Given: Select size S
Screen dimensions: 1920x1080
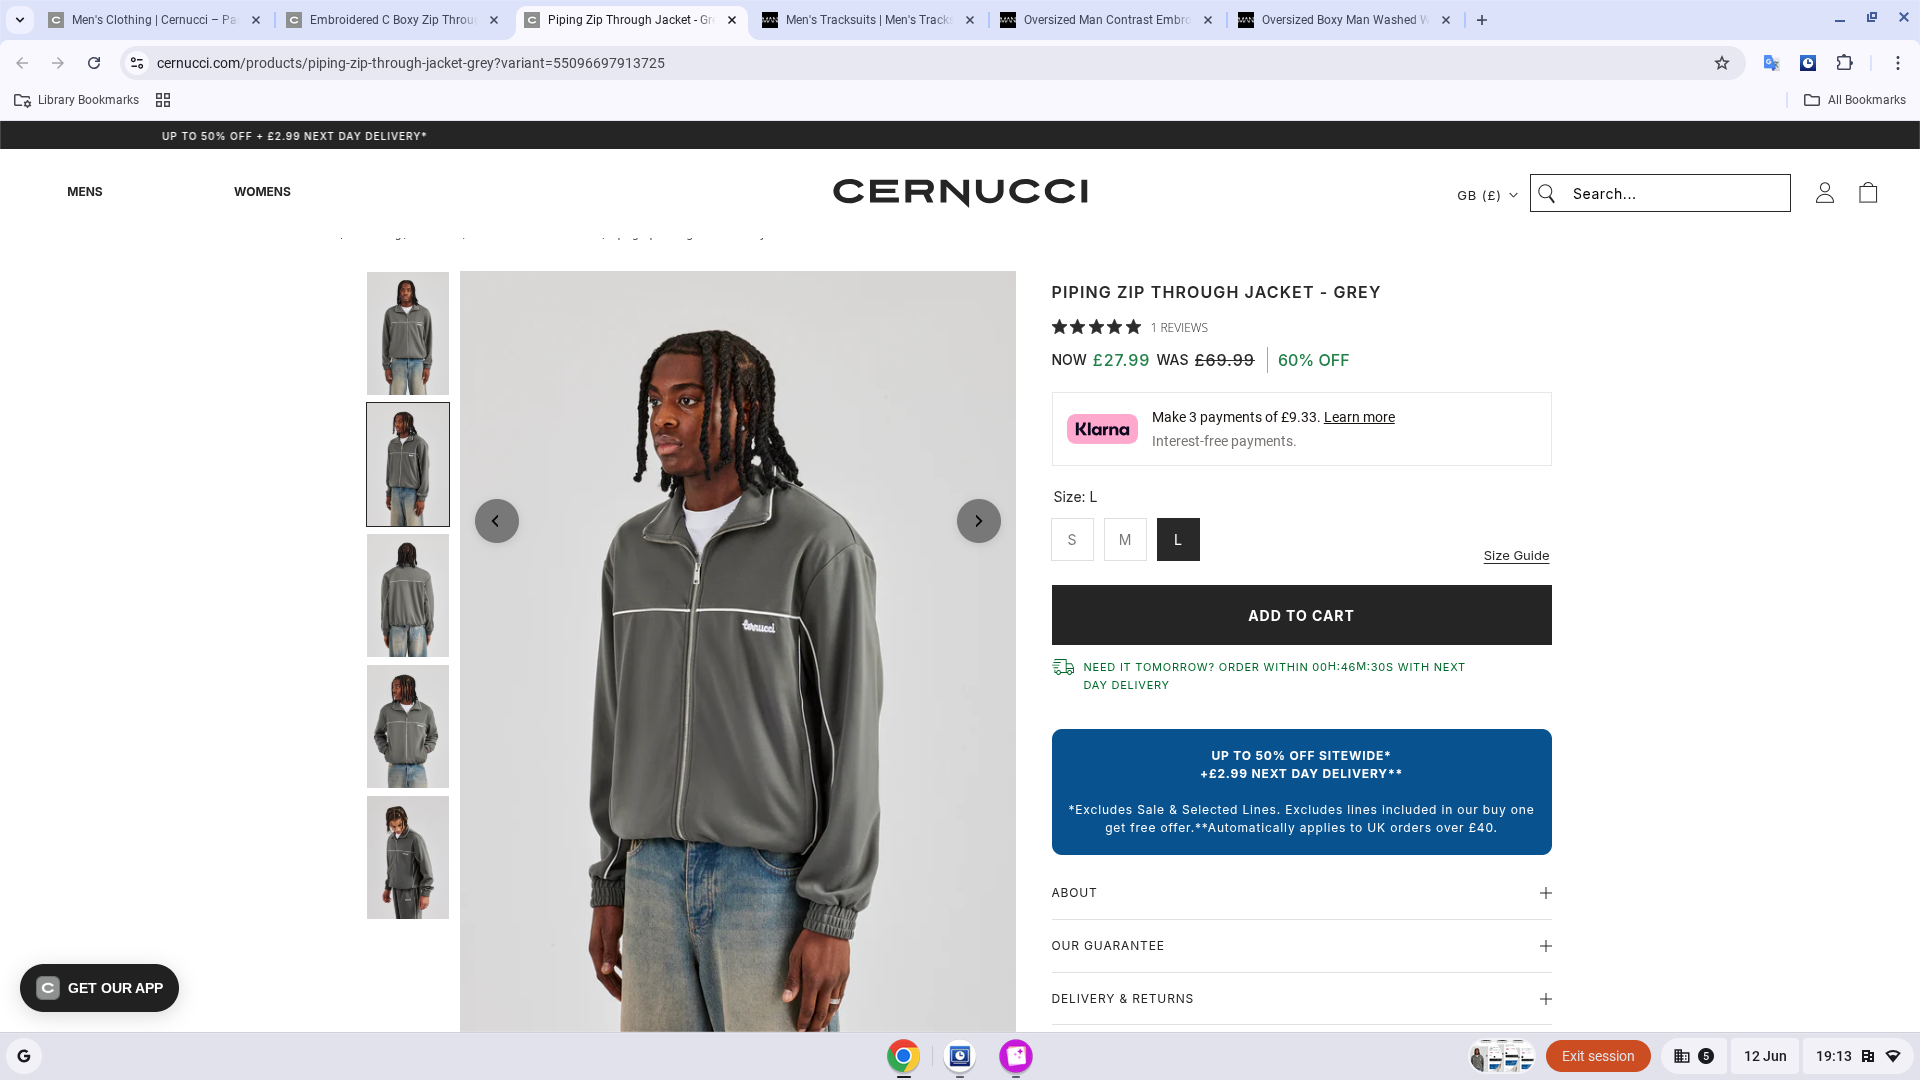Looking at the screenshot, I should 1072,540.
